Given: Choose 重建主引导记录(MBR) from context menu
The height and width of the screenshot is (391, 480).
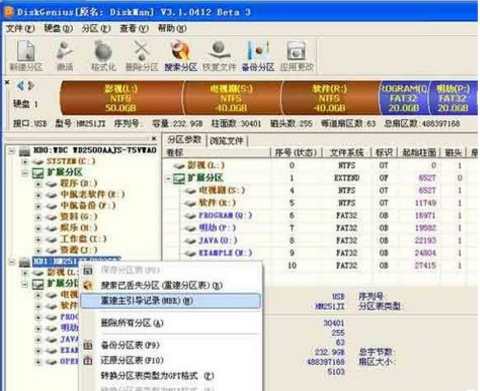Looking at the screenshot, I should [170, 301].
